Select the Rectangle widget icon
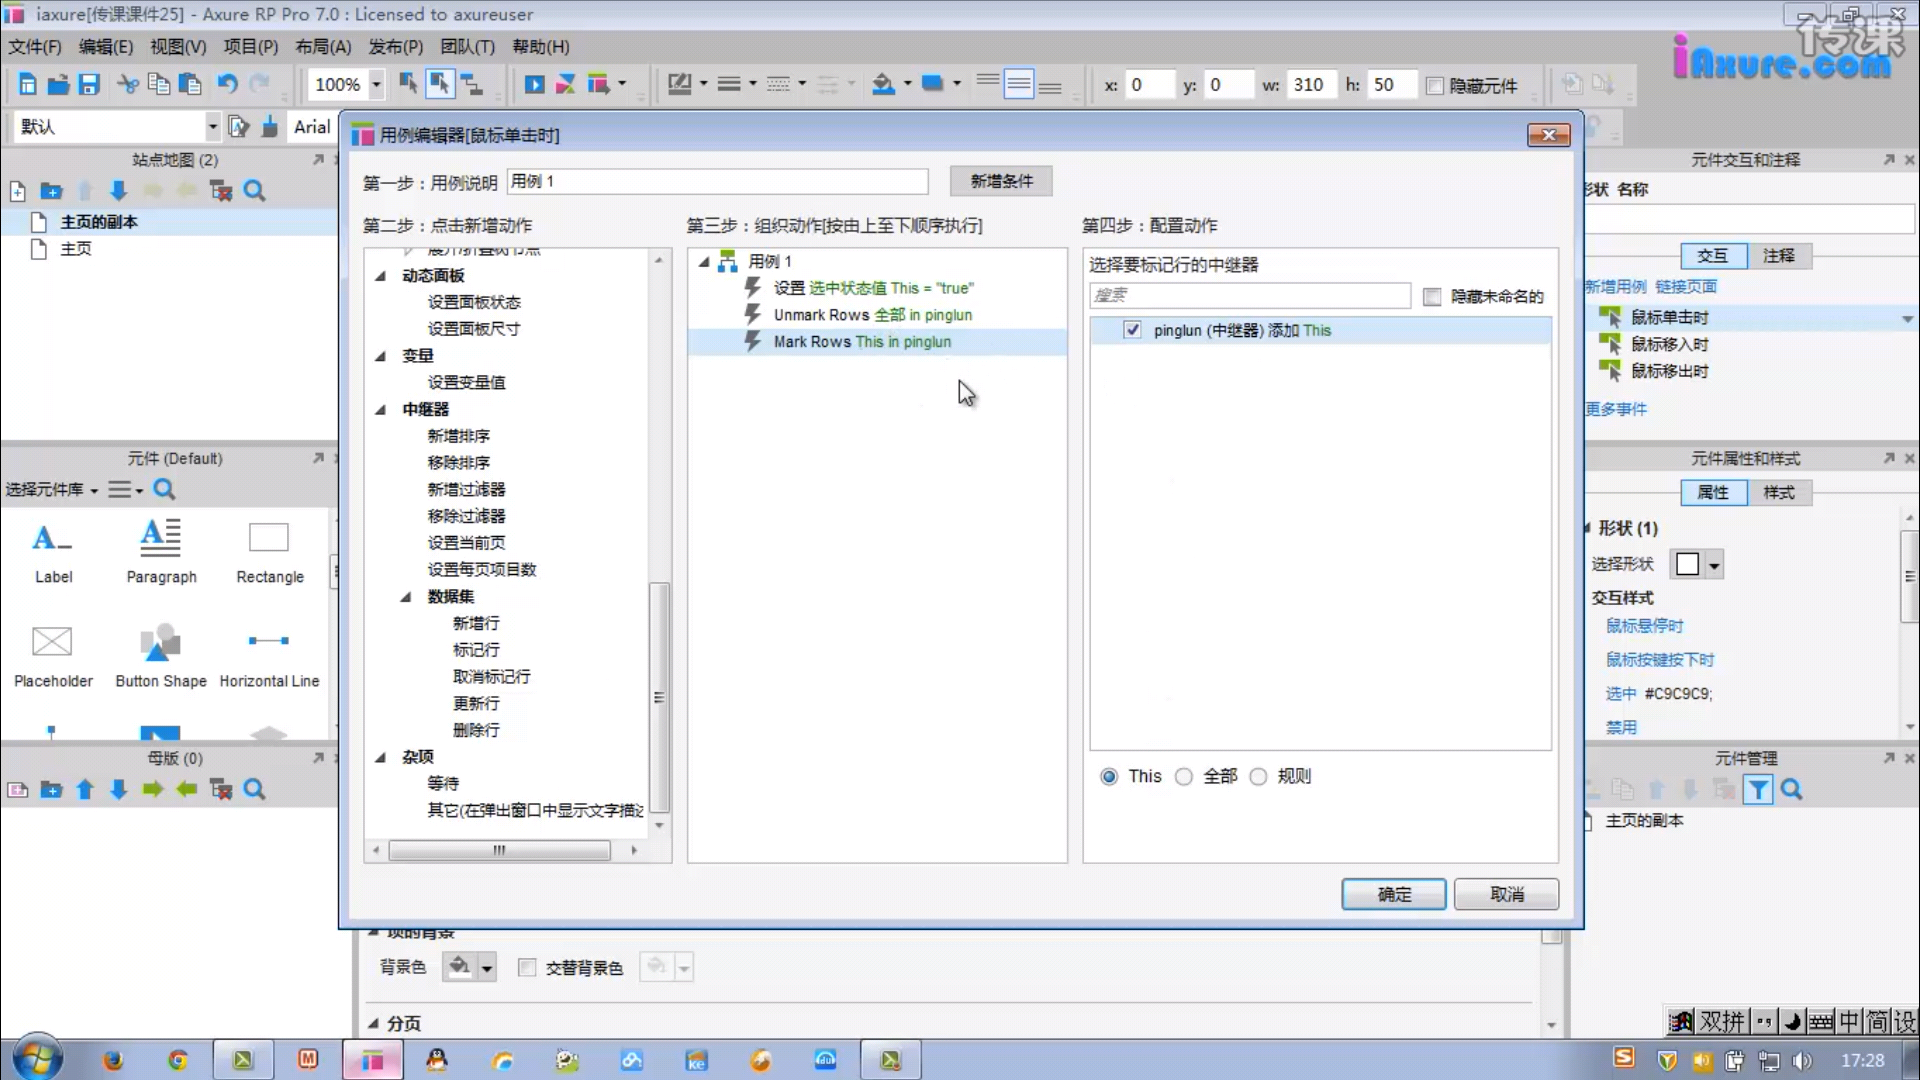 pos(268,538)
